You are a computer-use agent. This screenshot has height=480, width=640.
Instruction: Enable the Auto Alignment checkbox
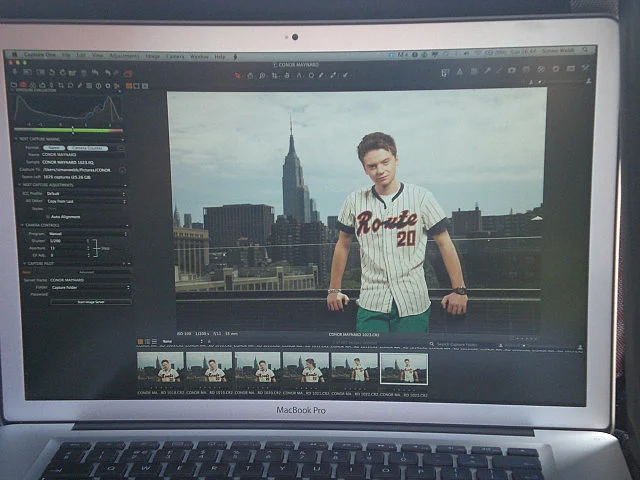click(48, 217)
